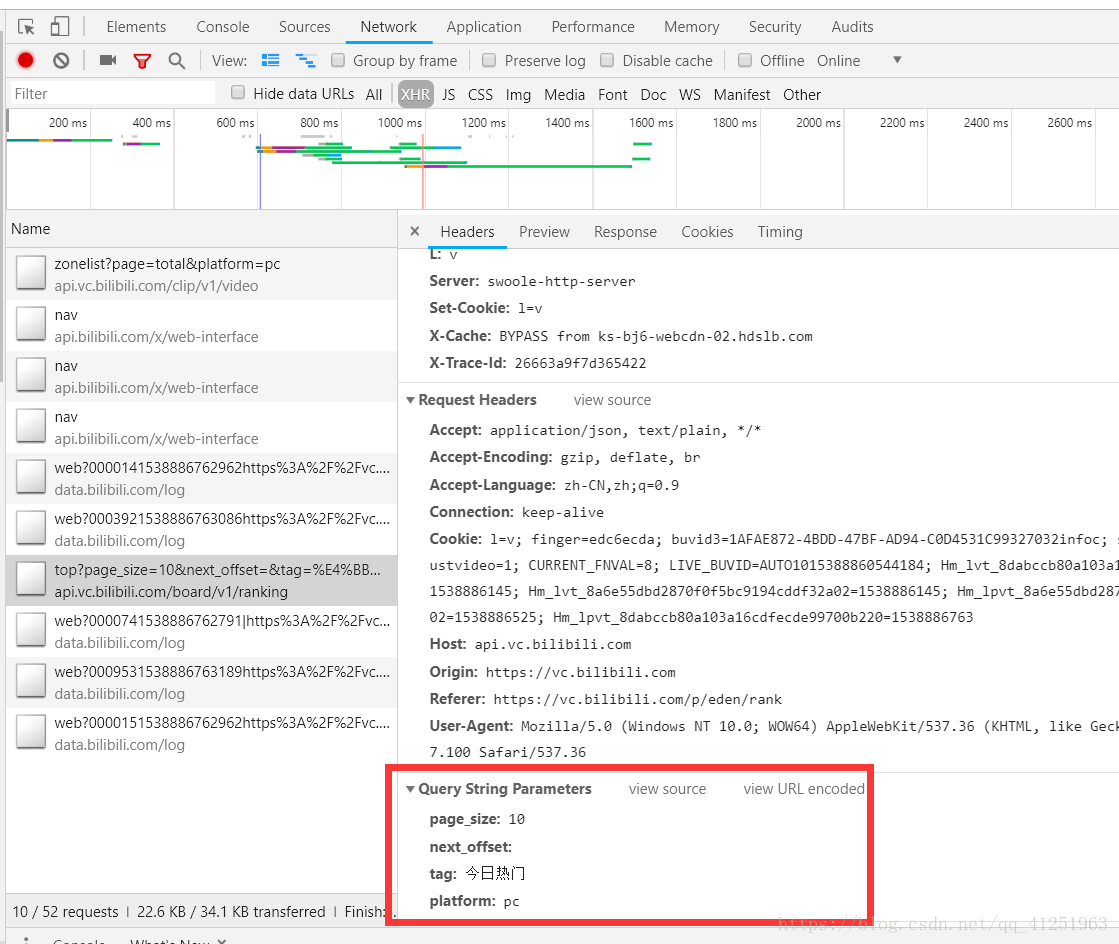
Task: Enable Preserve log checkbox
Action: click(x=489, y=61)
